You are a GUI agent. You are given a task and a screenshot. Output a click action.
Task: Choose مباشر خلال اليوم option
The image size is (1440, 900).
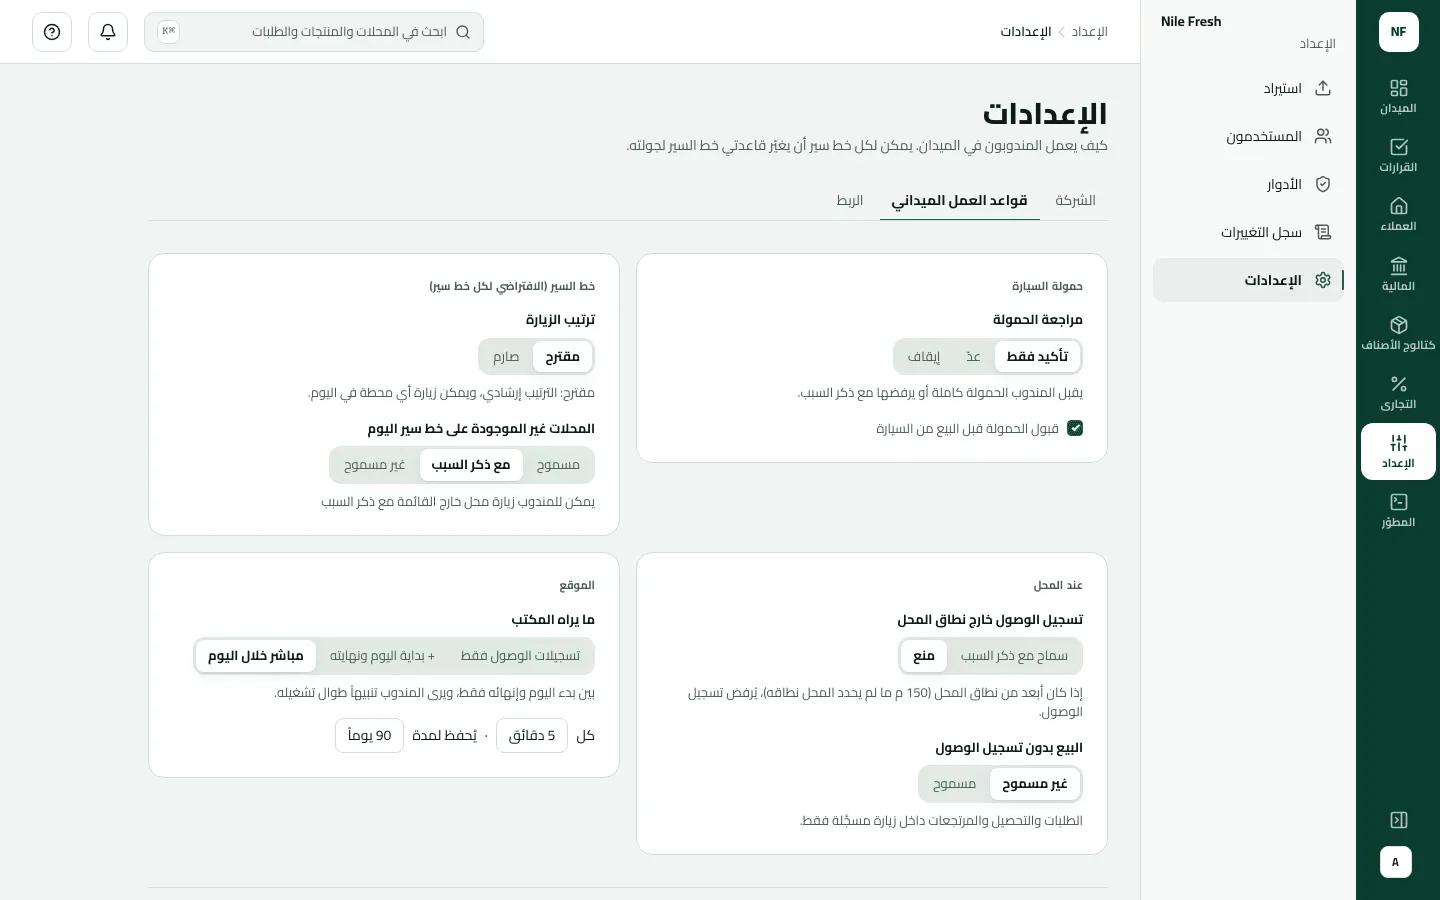256,656
